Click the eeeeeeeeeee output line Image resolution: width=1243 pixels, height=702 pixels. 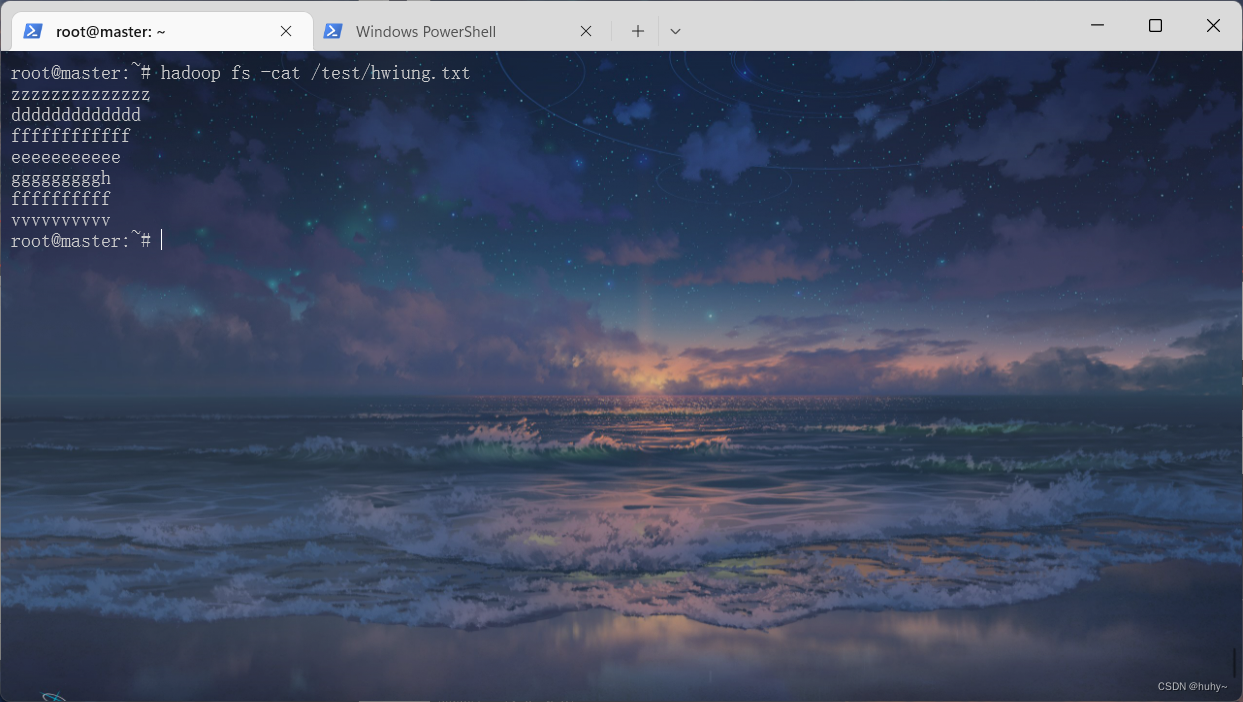click(x=66, y=157)
